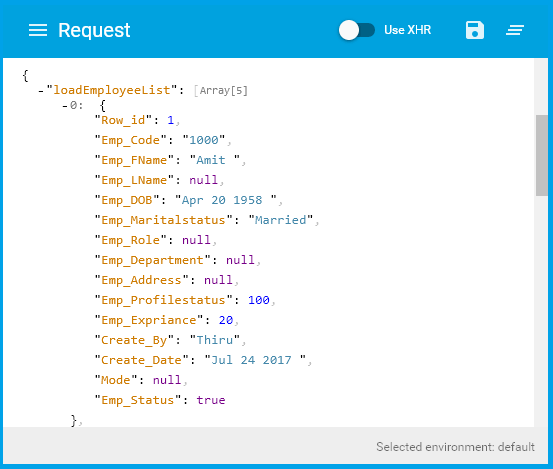
Task: Click the null value of Mode
Action: coord(167,380)
